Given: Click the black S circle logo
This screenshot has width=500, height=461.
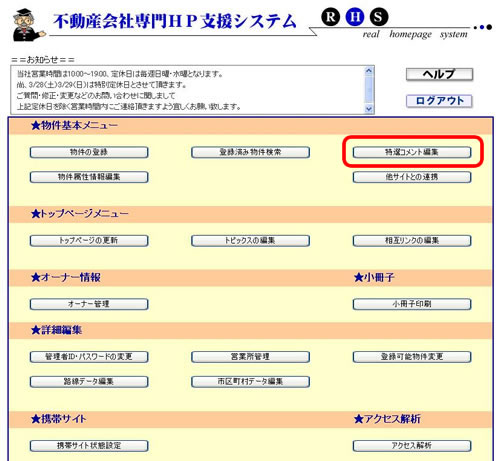Looking at the screenshot, I should [x=379, y=17].
